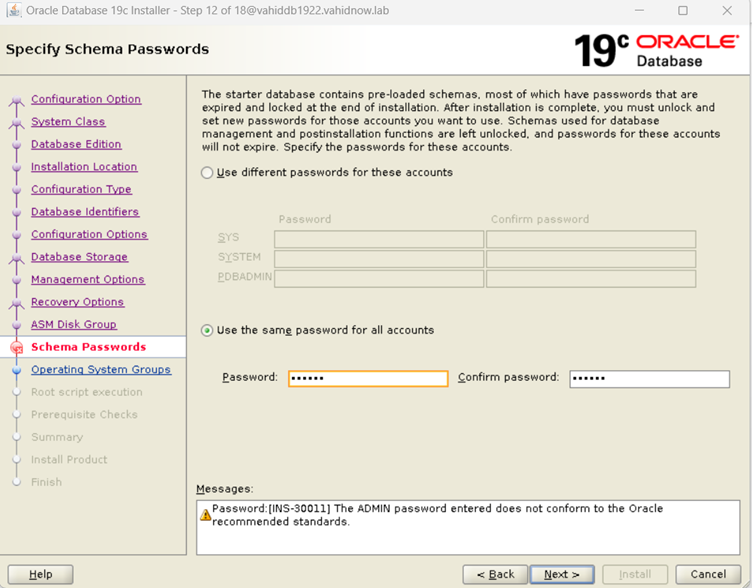Screen dimensions: 752x588
Task: Open Database Identifiers step
Action: [85, 212]
